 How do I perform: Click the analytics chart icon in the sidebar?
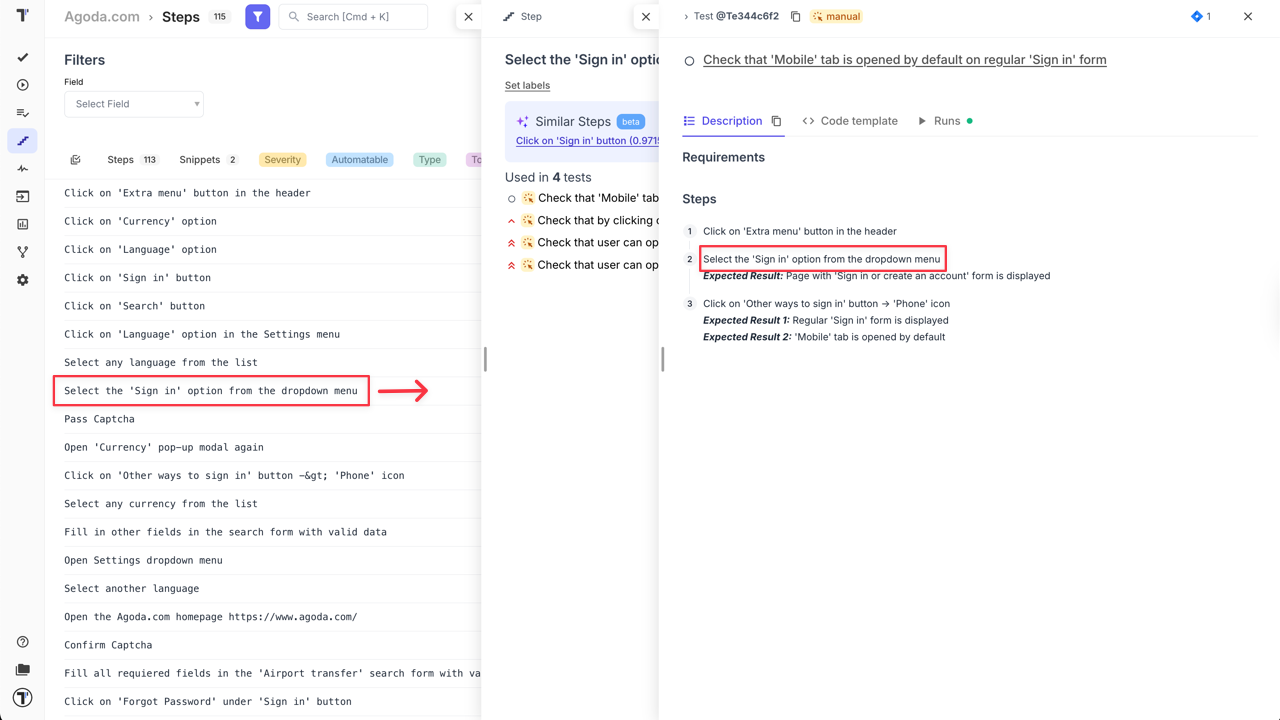pyautogui.click(x=22, y=224)
